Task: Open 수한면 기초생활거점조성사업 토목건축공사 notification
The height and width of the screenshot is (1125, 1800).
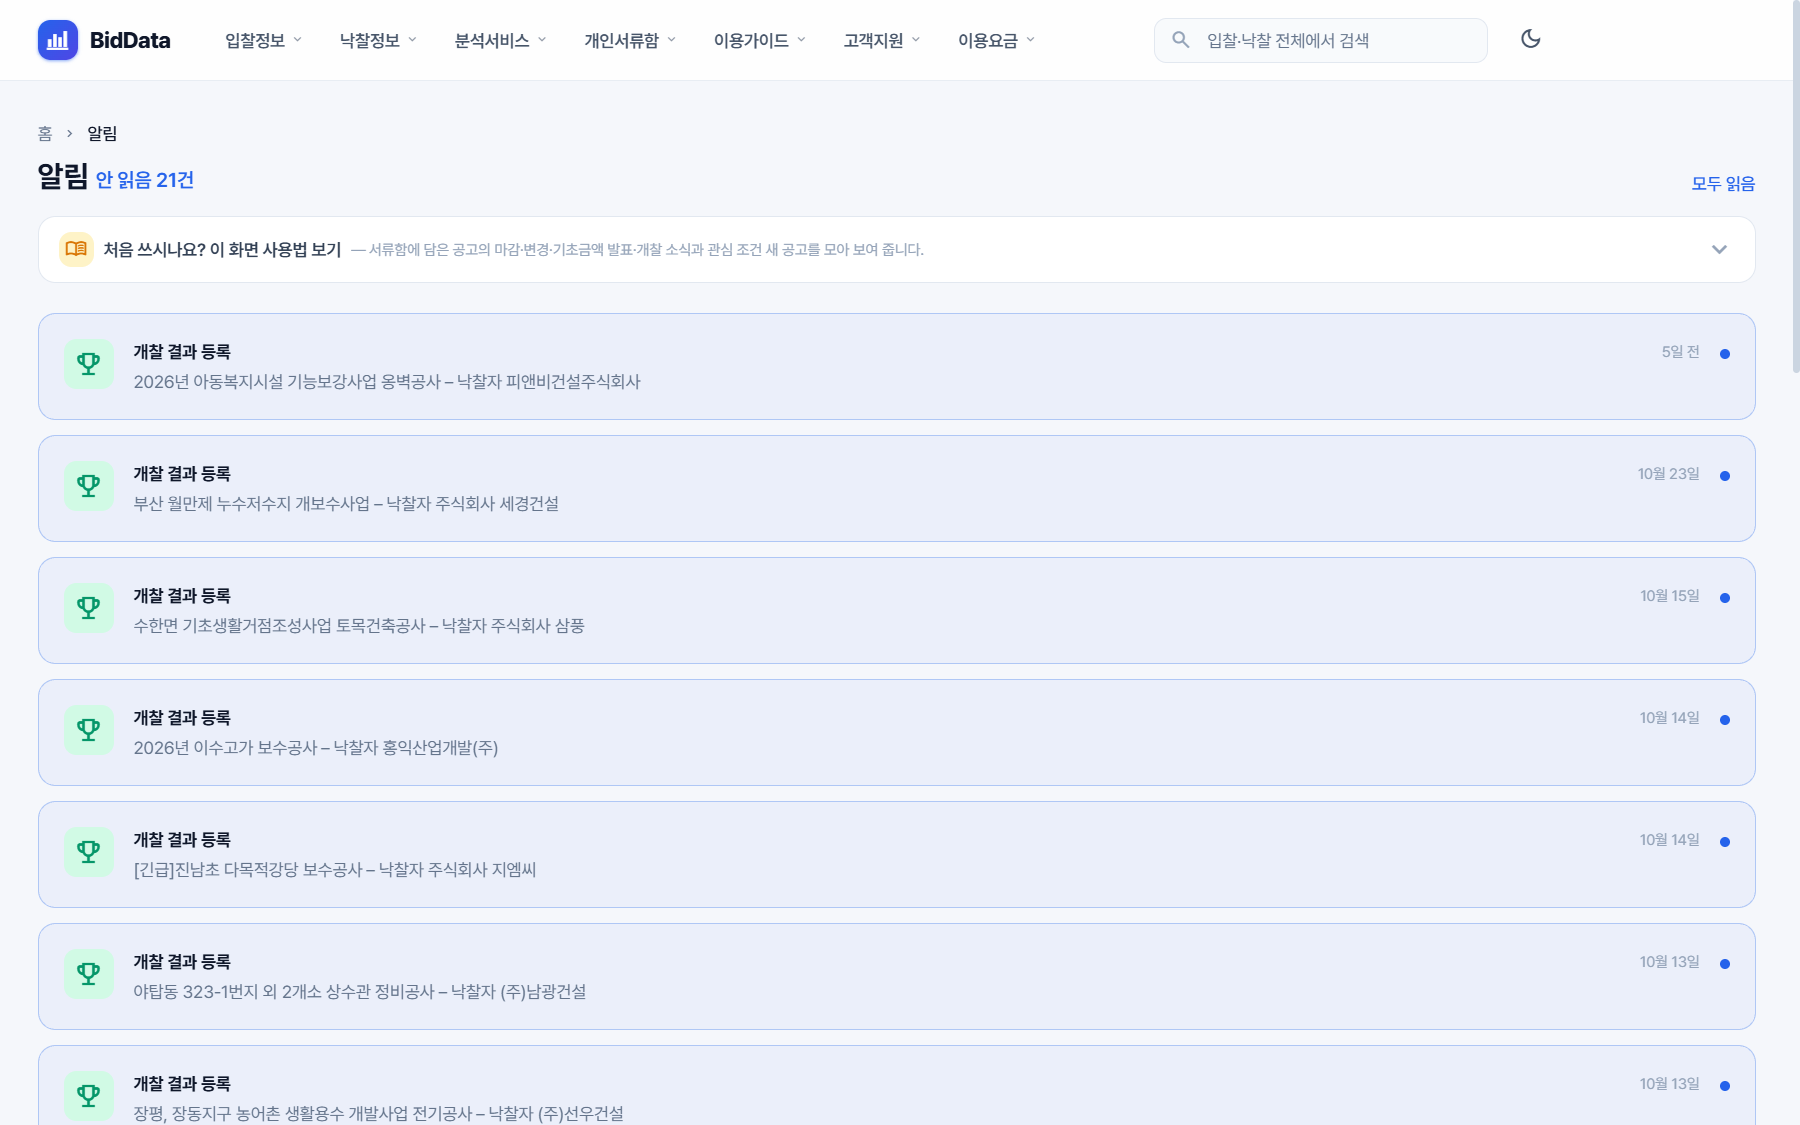Action: 897,610
